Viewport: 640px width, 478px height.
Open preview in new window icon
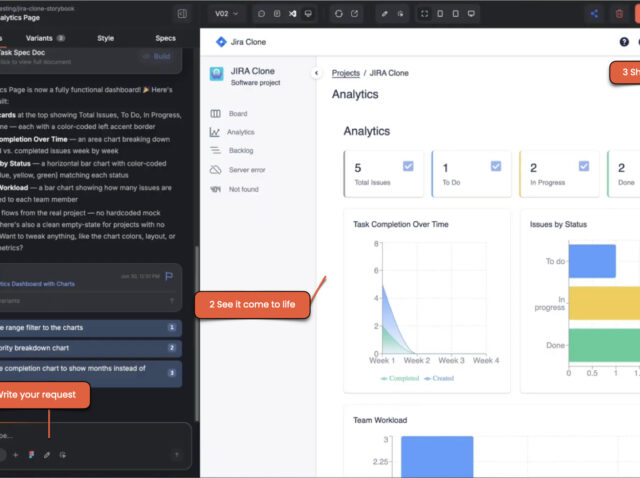(x=354, y=14)
